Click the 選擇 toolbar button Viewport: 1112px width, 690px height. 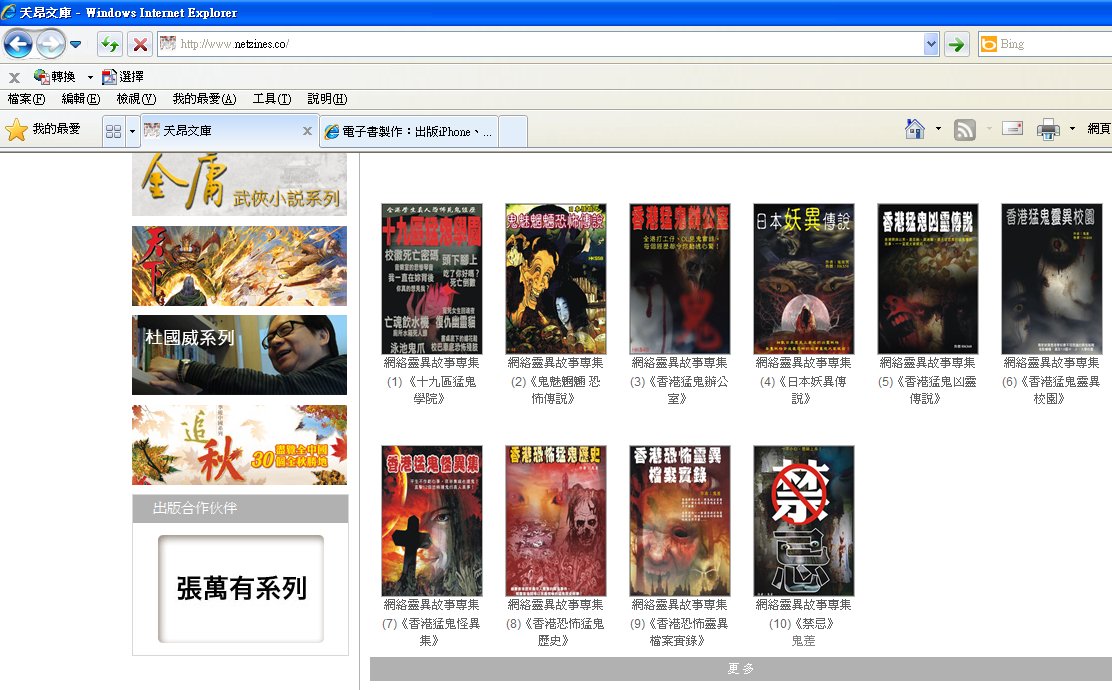(x=123, y=77)
